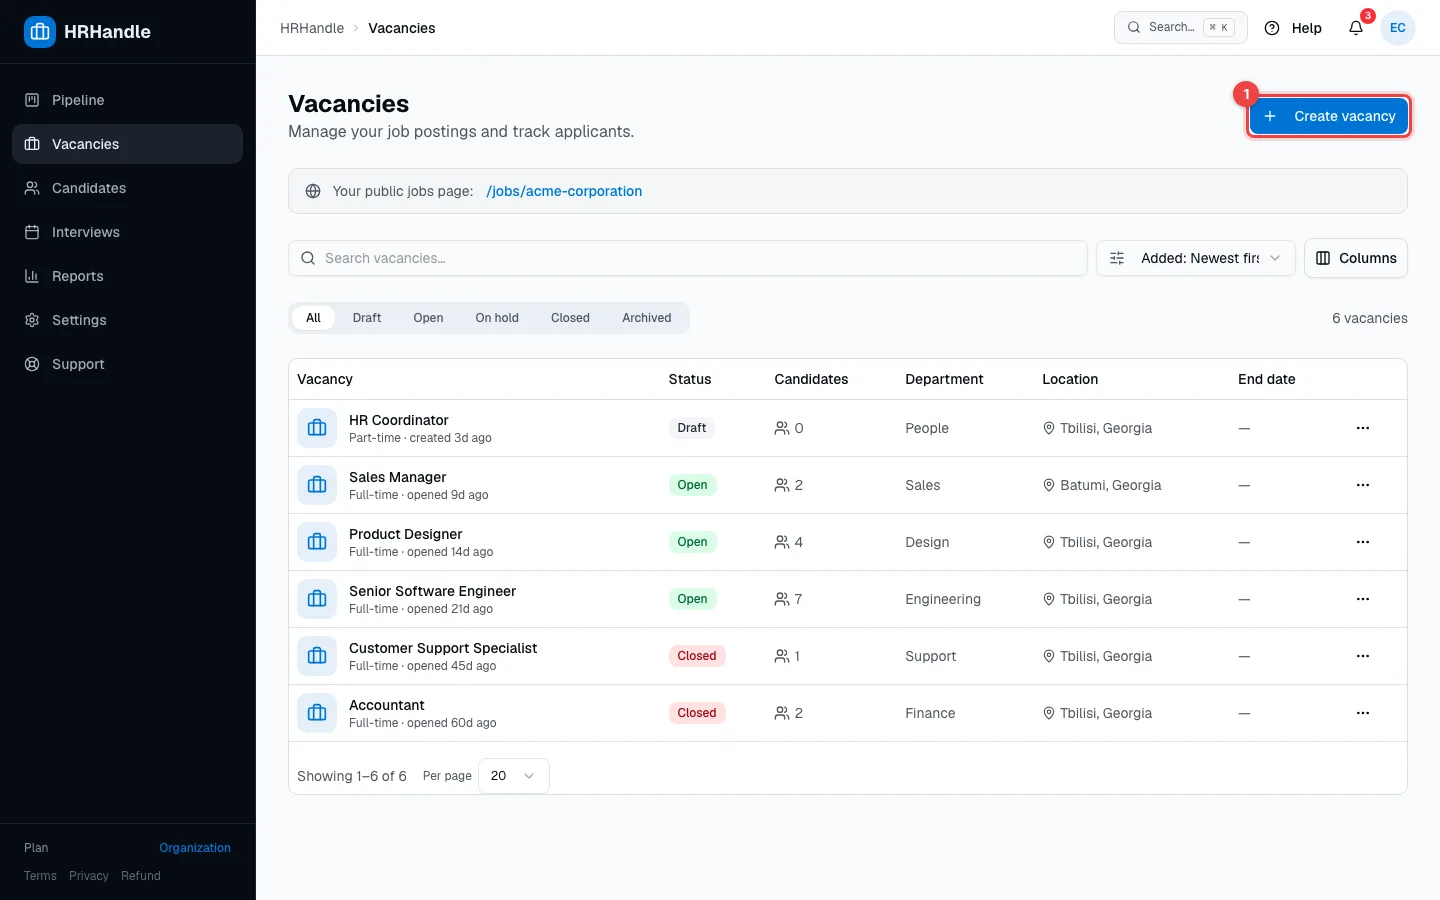Click the Create vacancy button
Viewport: 1440px width, 900px height.
(1329, 116)
